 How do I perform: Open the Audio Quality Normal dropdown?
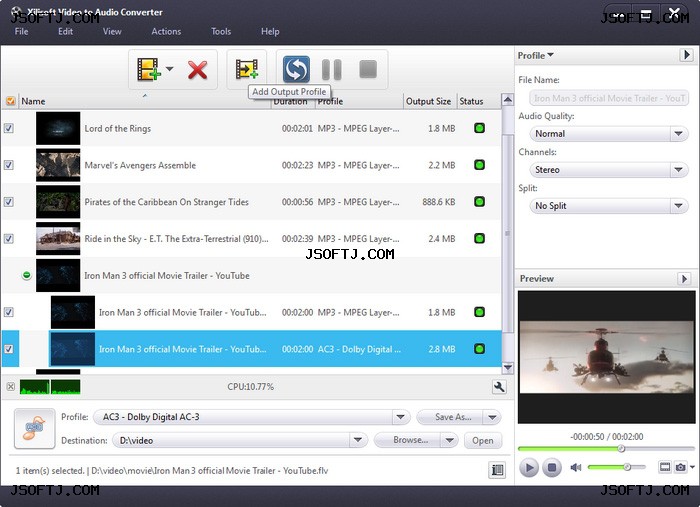[679, 134]
